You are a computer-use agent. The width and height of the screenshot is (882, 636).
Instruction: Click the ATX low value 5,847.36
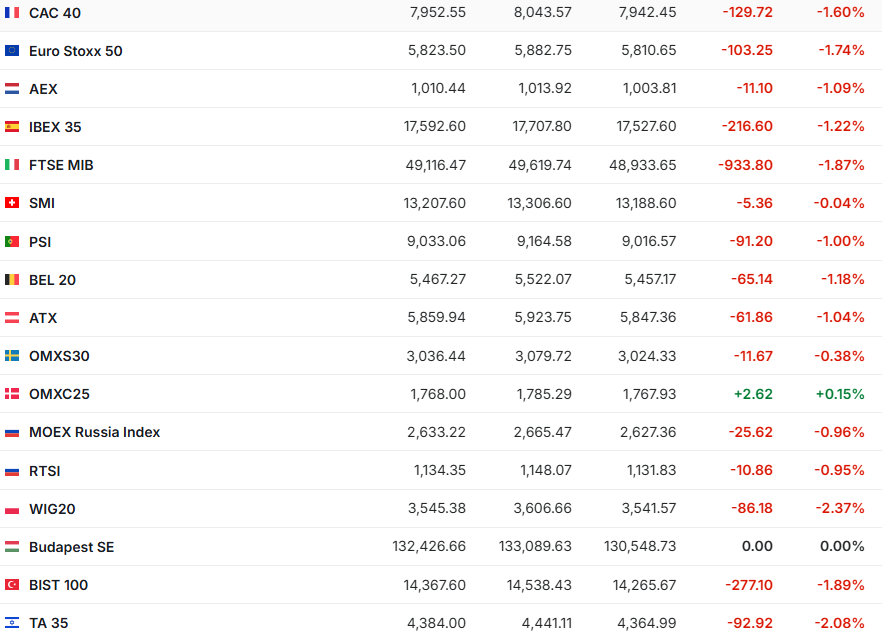[648, 317]
